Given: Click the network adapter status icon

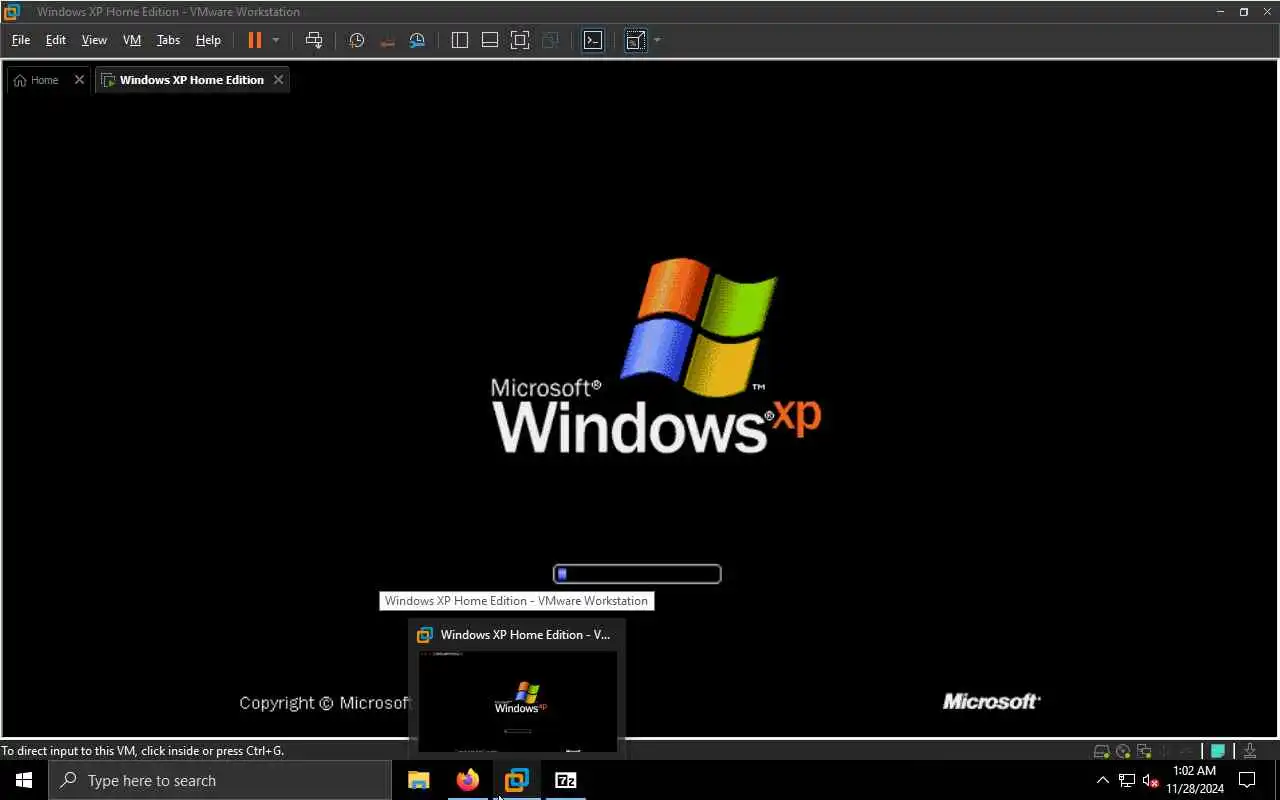Looking at the screenshot, I should click(1144, 751).
